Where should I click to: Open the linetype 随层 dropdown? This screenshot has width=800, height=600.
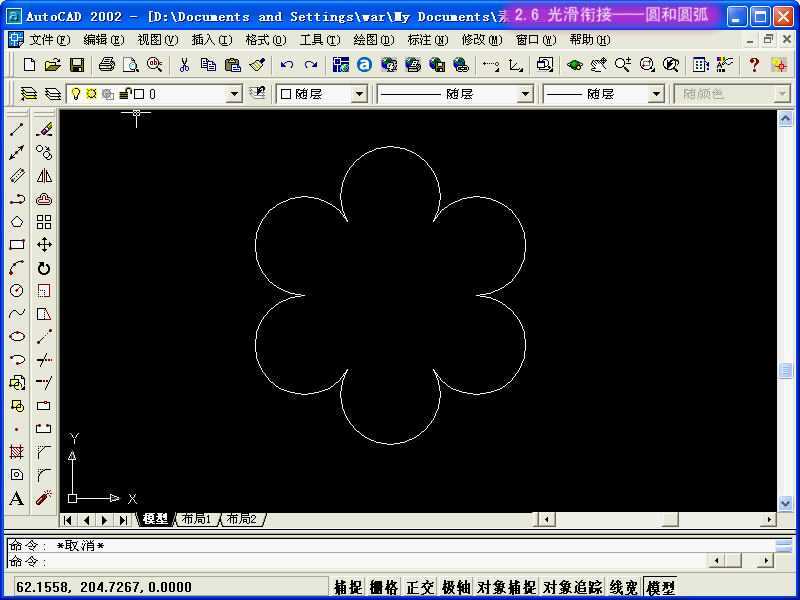click(525, 94)
